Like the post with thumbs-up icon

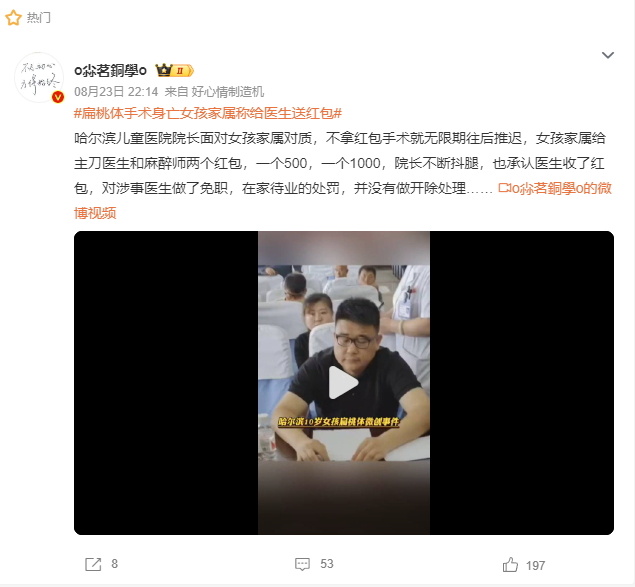510,564
